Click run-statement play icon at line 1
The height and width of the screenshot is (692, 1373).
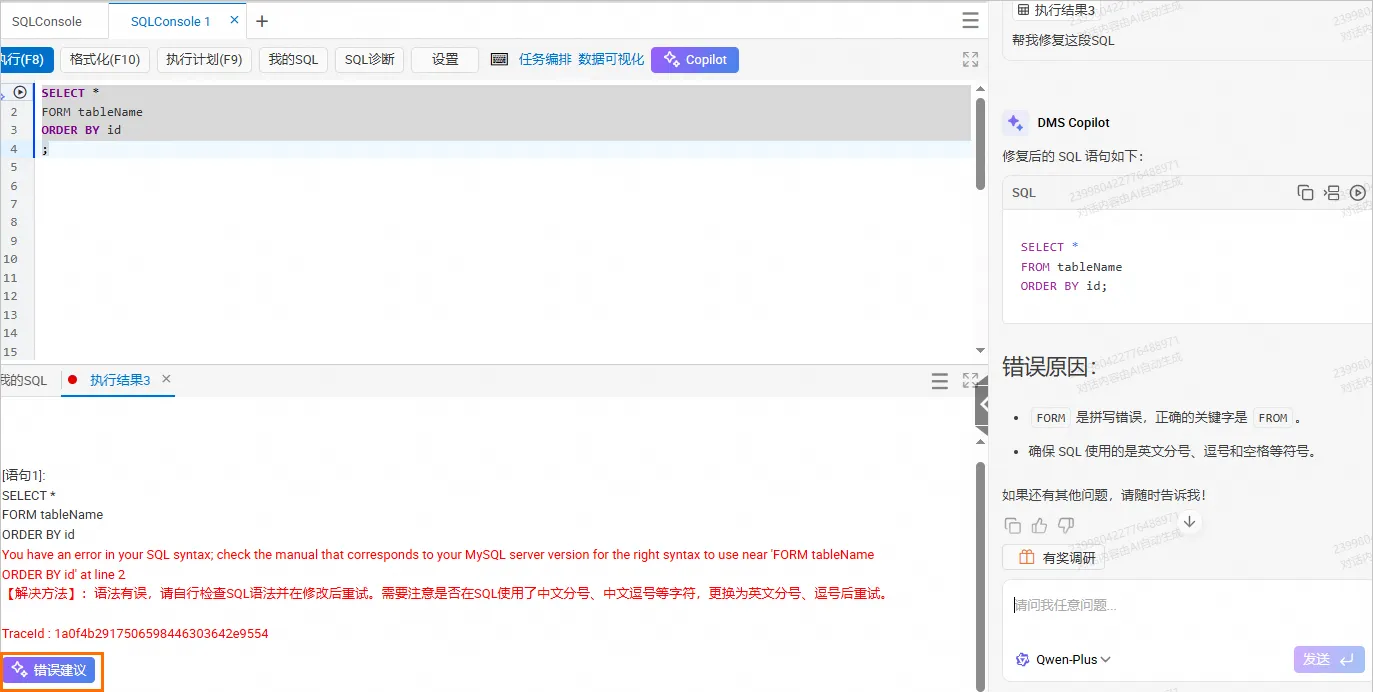pyautogui.click(x=20, y=92)
